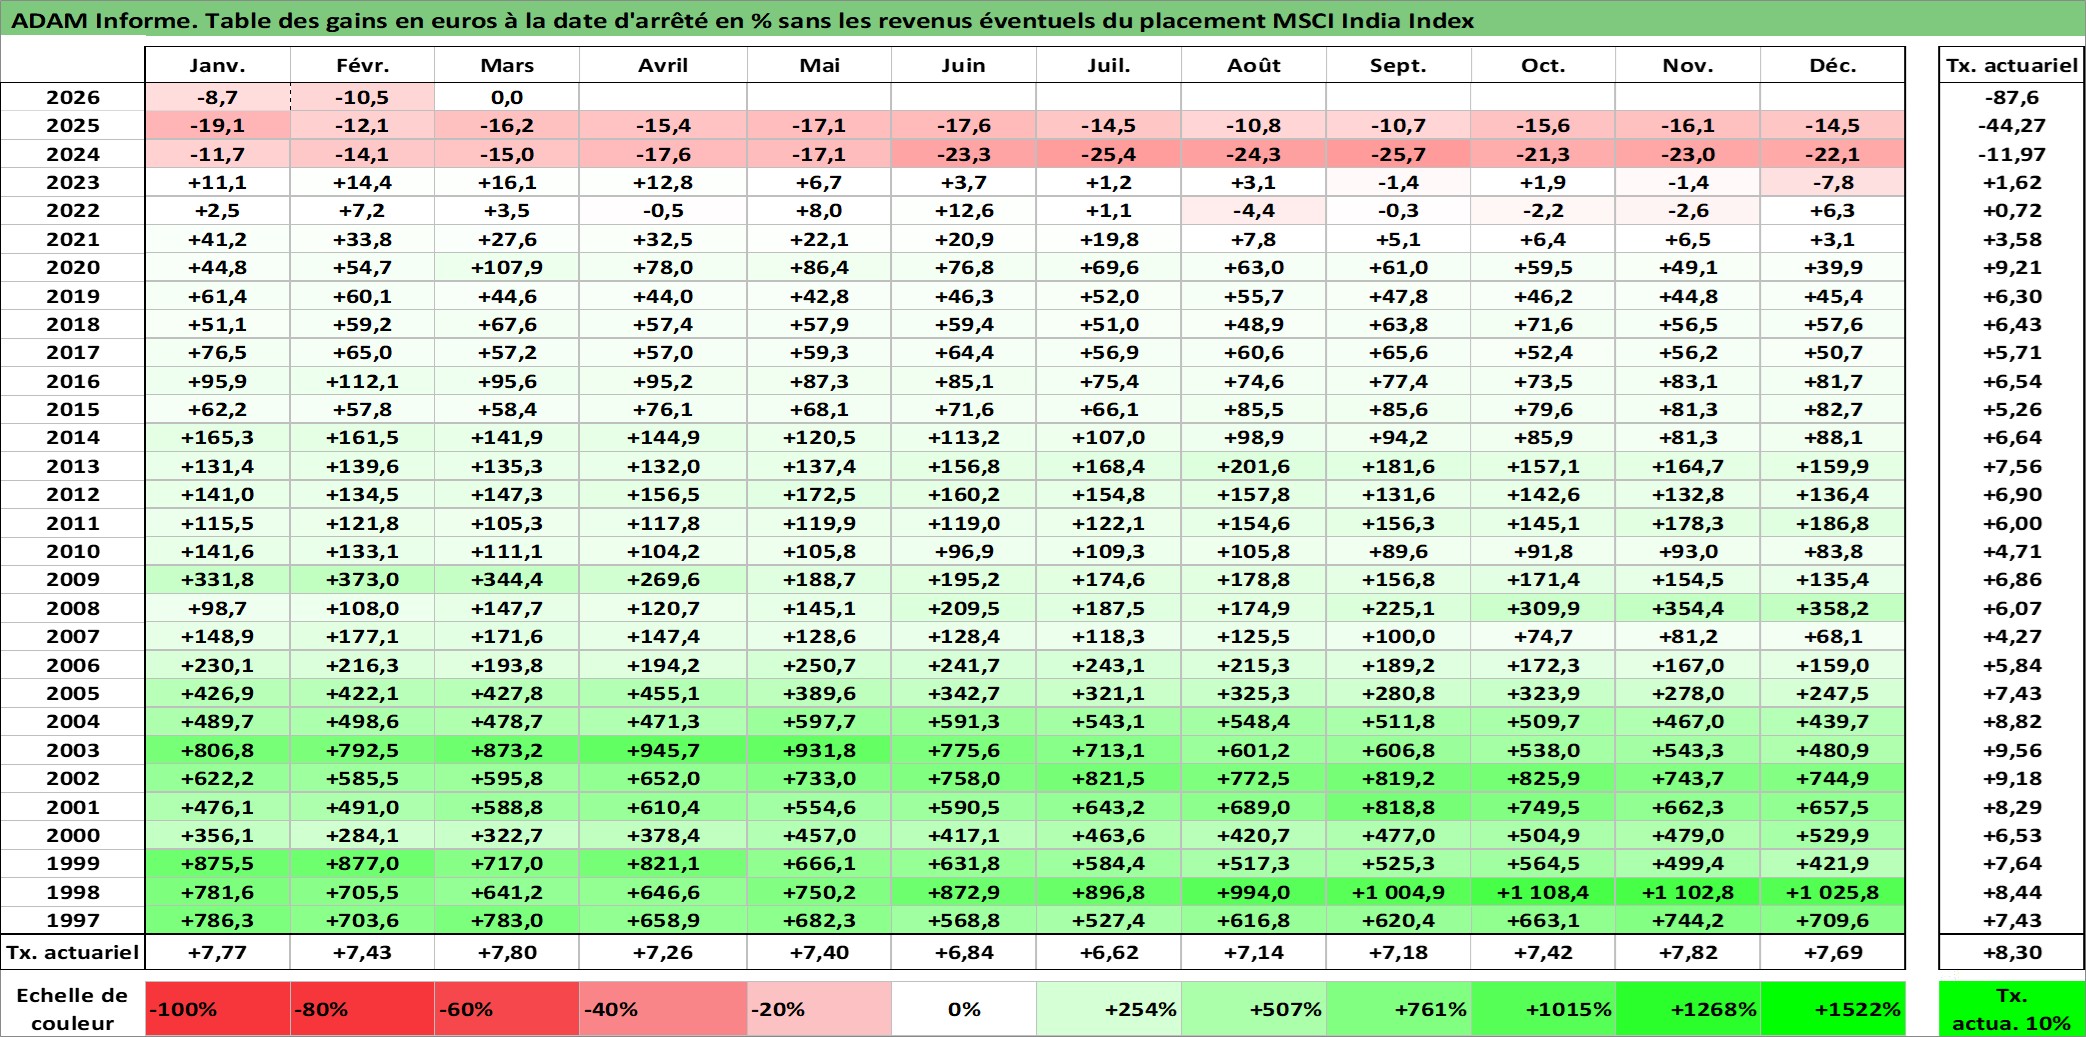The height and width of the screenshot is (1037, 2086).
Task: Click the +8,30 overall actuarial rate
Action: click(2012, 952)
